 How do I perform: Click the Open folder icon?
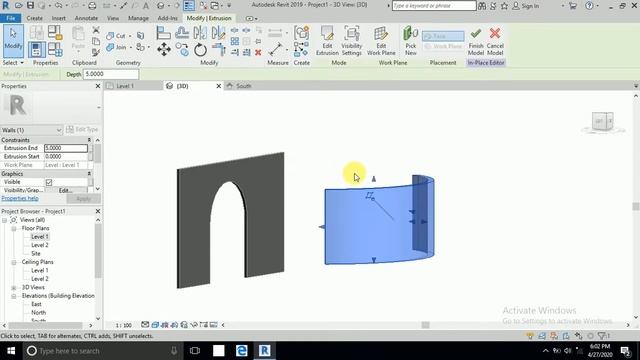pos(19,6)
